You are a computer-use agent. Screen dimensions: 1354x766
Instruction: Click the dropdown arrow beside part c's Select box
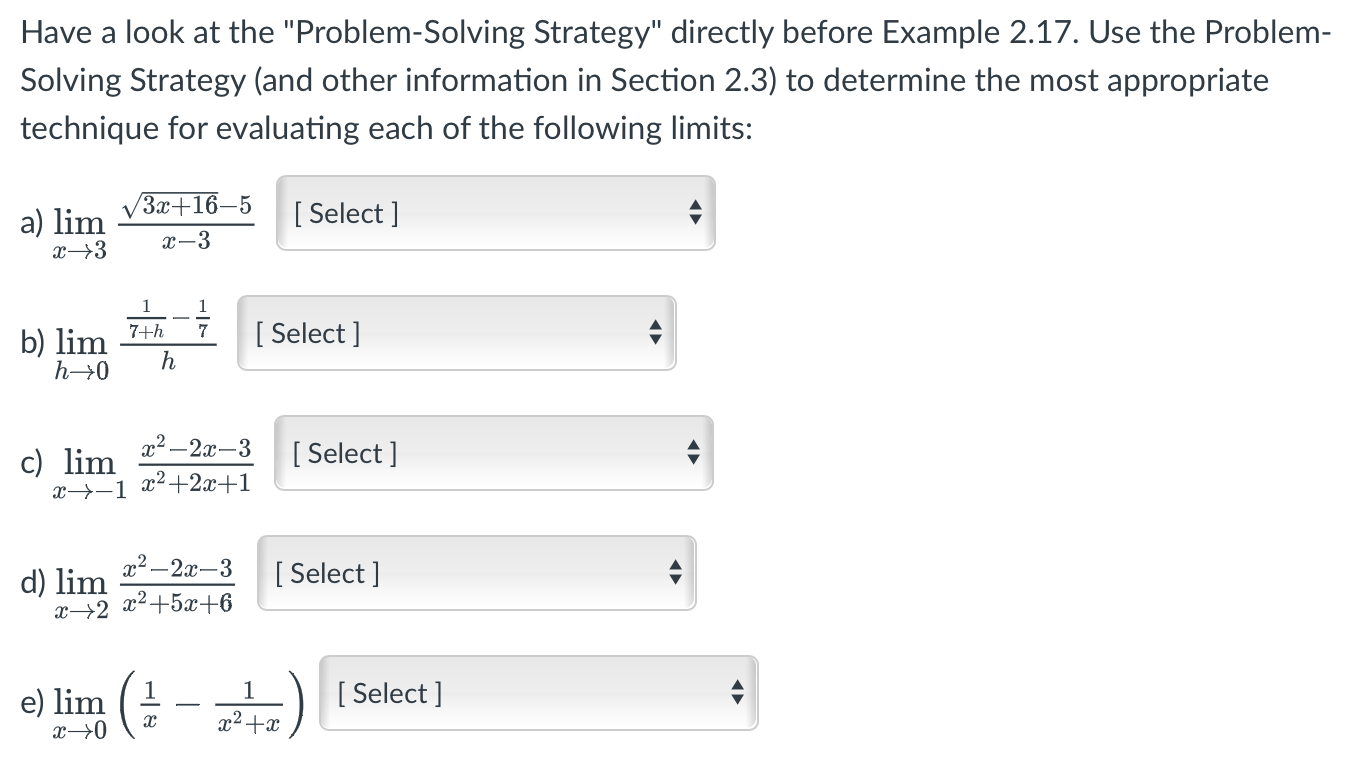(694, 452)
